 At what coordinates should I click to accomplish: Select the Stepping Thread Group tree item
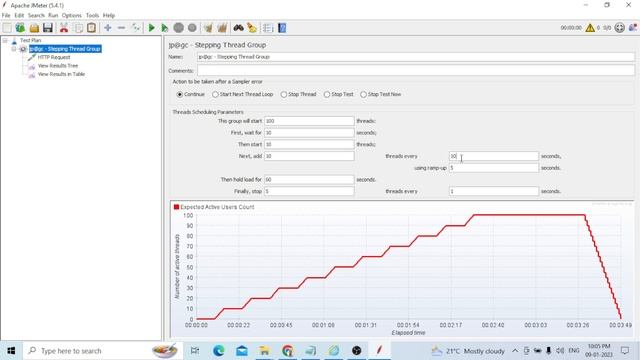pos(65,49)
